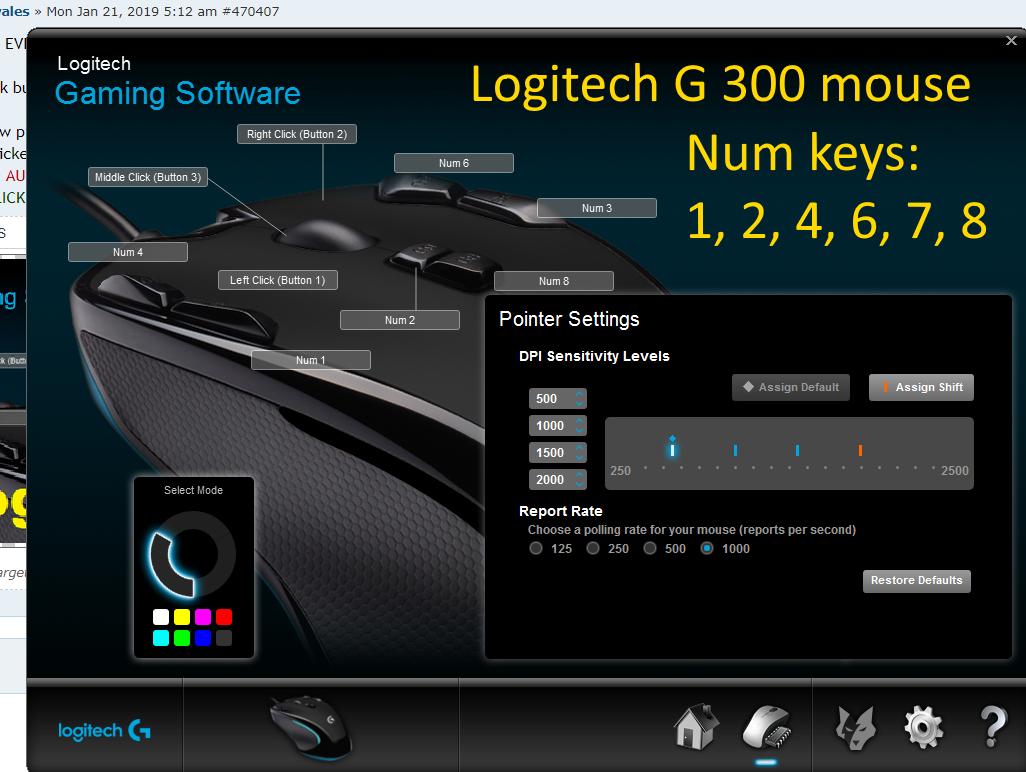Screen dimensions: 1026x772
Task: Select the 1000 report rate option
Action: [x=707, y=548]
